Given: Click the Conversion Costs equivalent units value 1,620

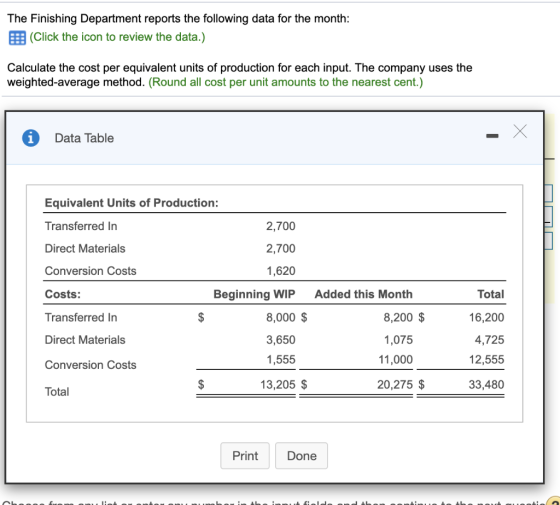Looking at the screenshot, I should click(281, 271).
